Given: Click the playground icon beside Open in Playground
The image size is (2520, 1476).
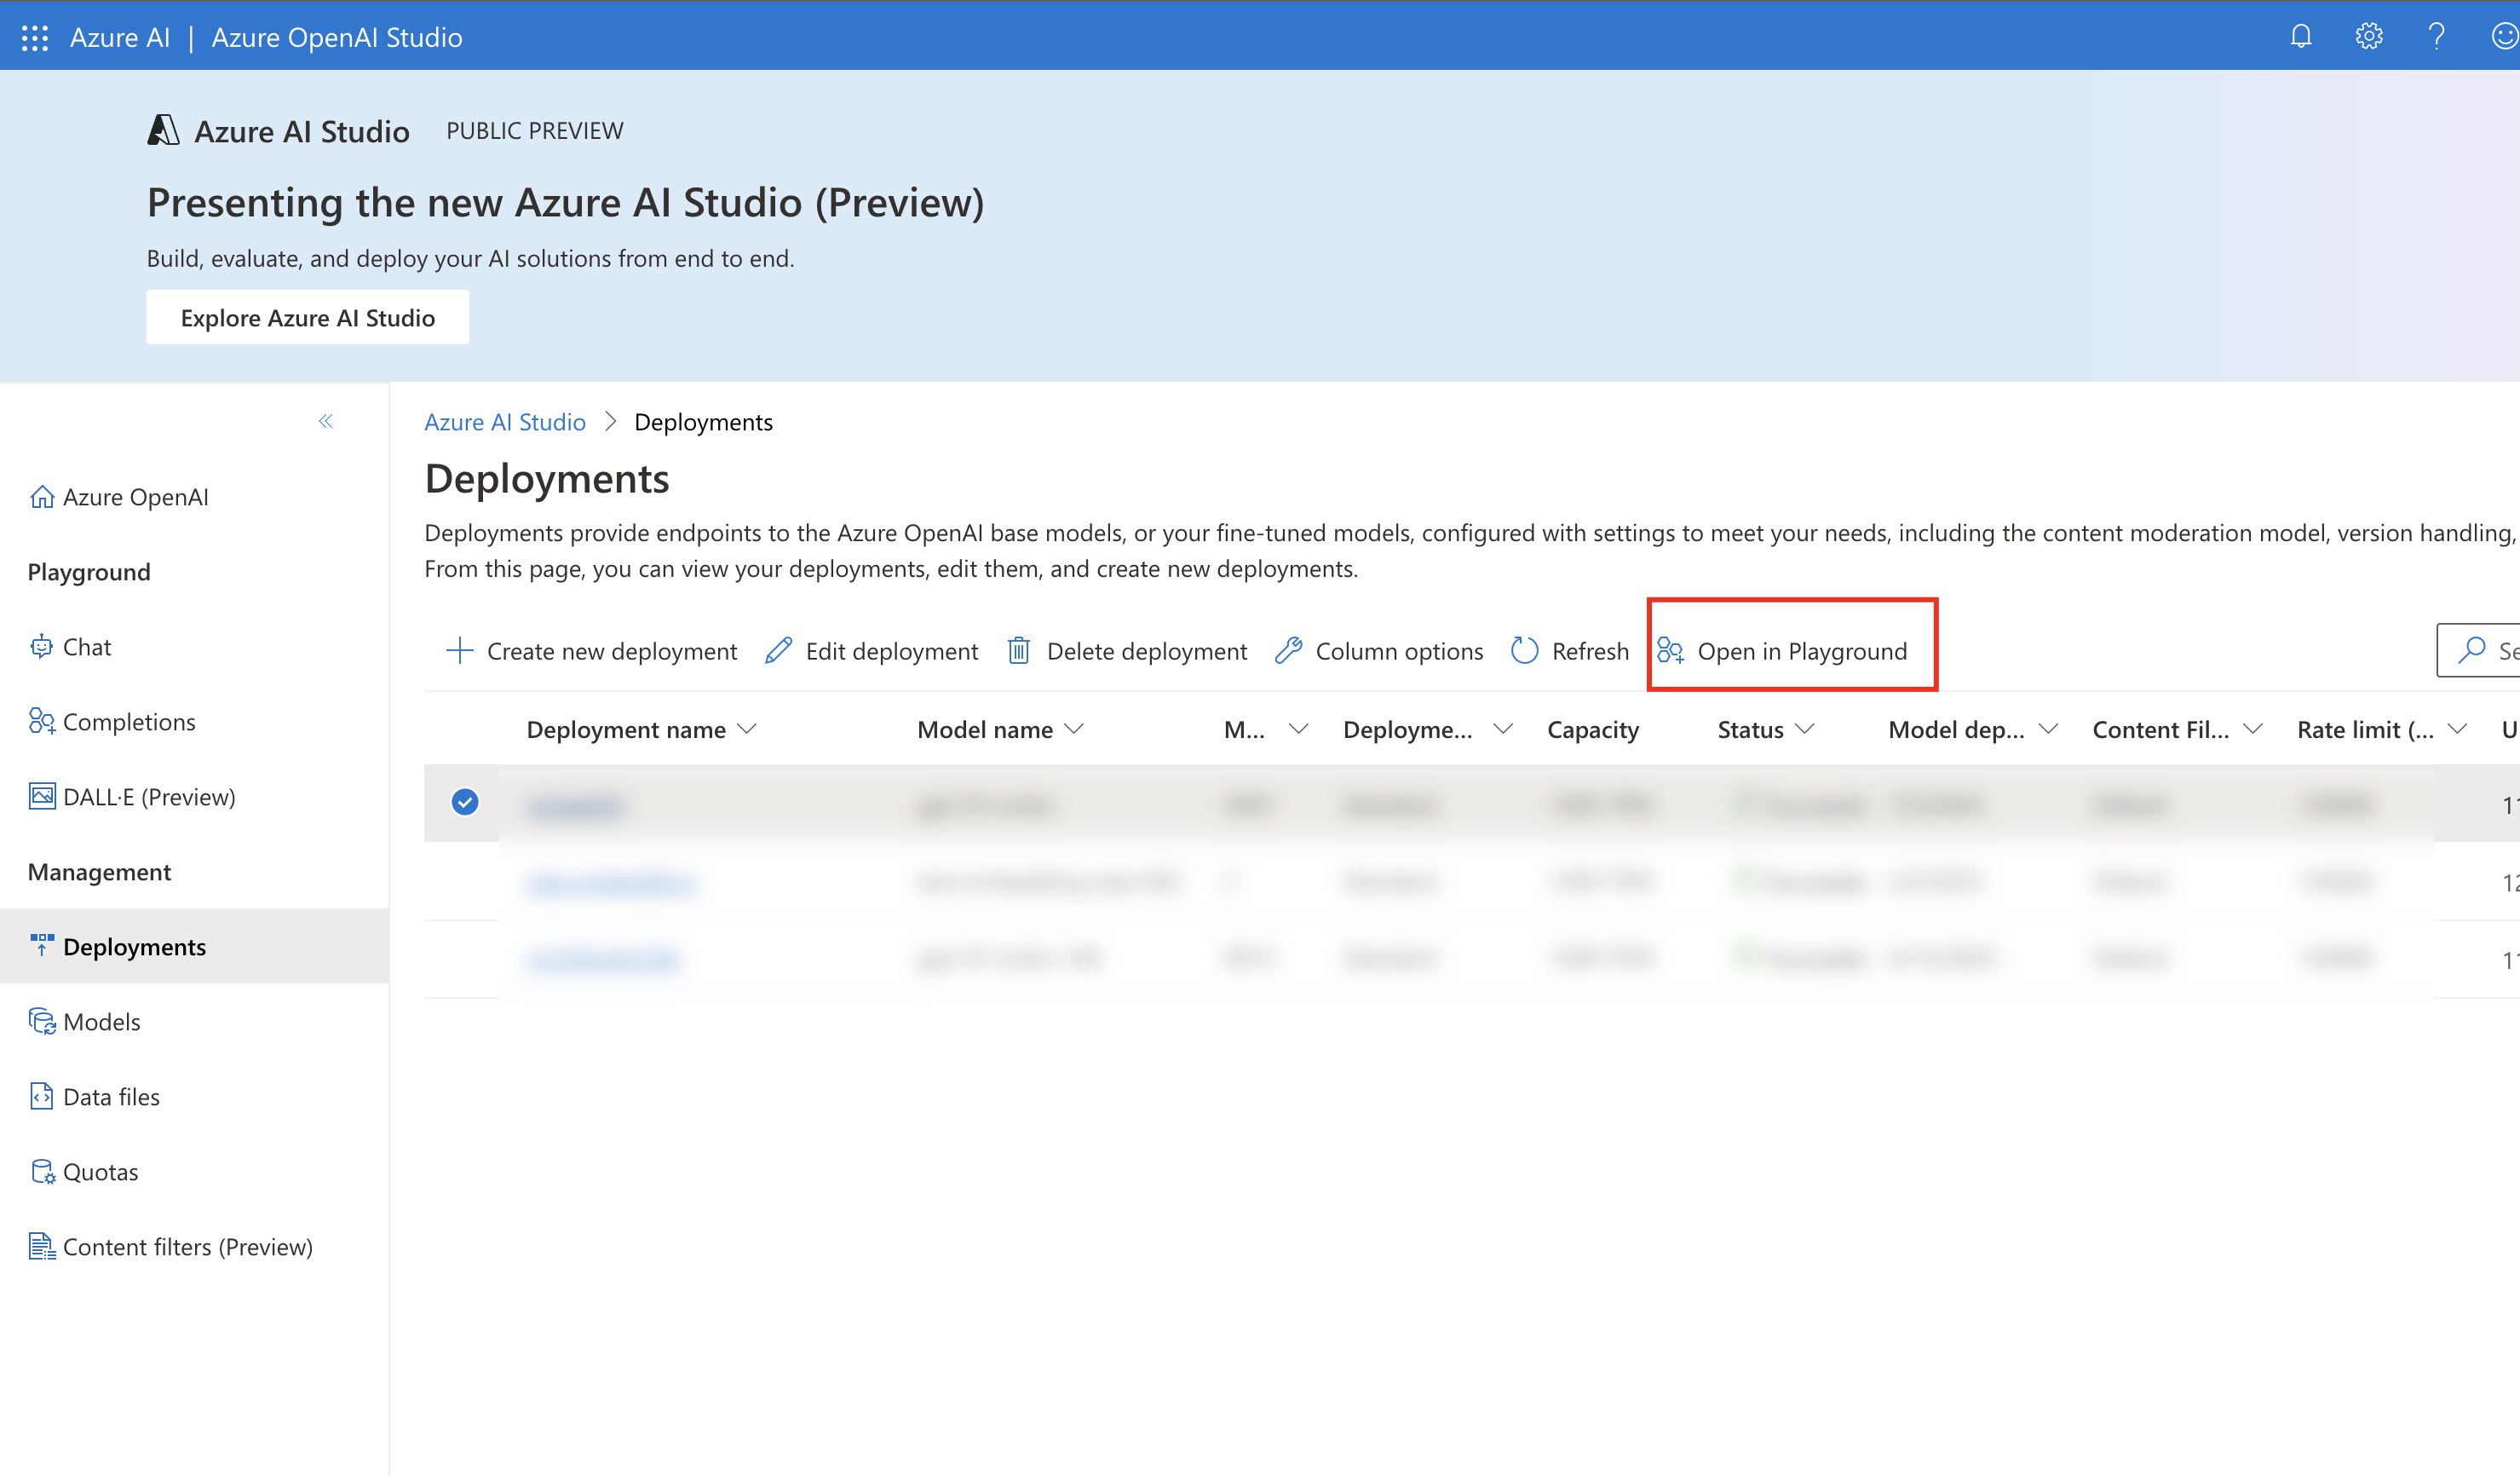Looking at the screenshot, I should click(1670, 651).
